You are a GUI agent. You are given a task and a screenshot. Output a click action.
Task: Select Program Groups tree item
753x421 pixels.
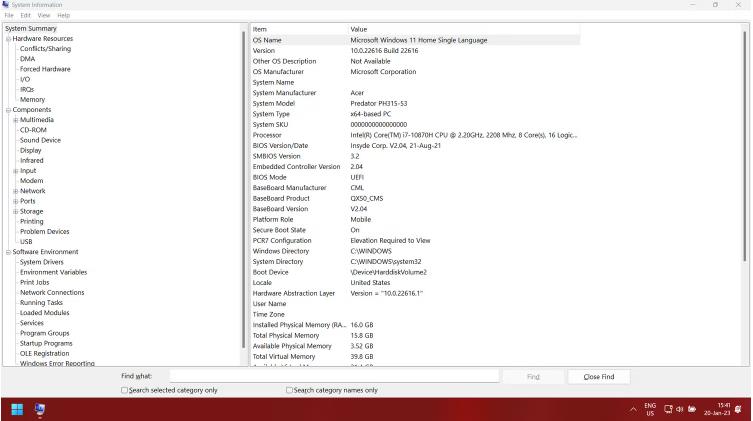(45, 333)
